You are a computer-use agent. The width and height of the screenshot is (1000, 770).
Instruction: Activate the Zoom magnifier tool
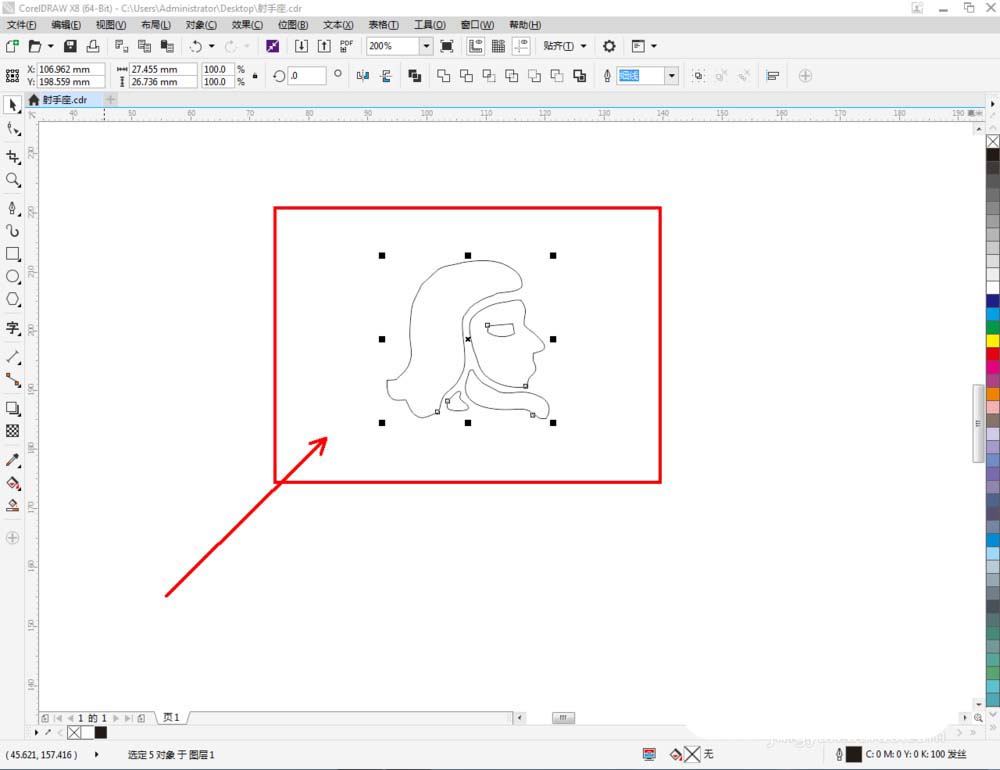pyautogui.click(x=12, y=180)
